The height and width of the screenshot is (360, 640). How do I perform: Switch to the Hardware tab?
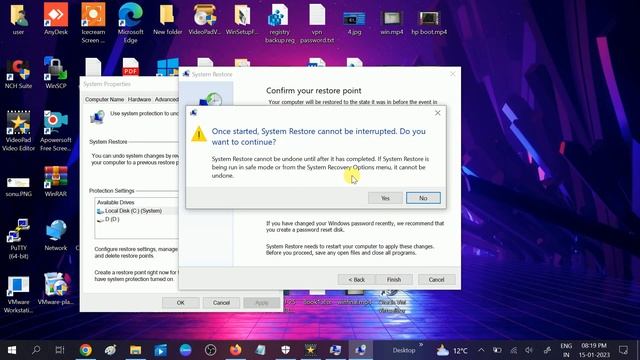pos(139,100)
